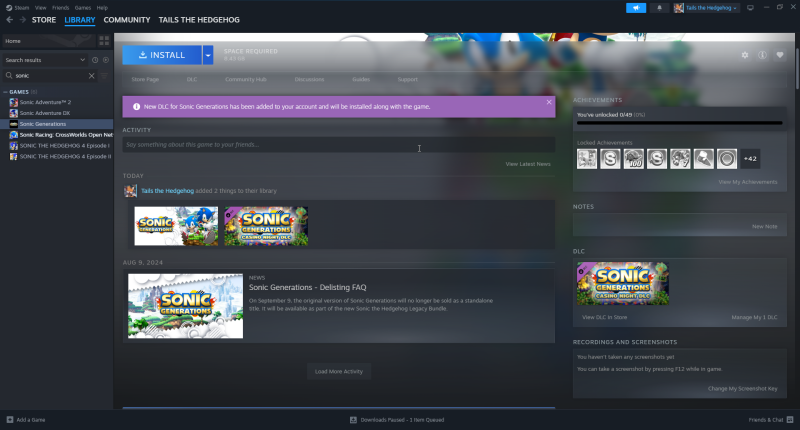Open the DLC tab link
800x430 pixels.
[192, 80]
